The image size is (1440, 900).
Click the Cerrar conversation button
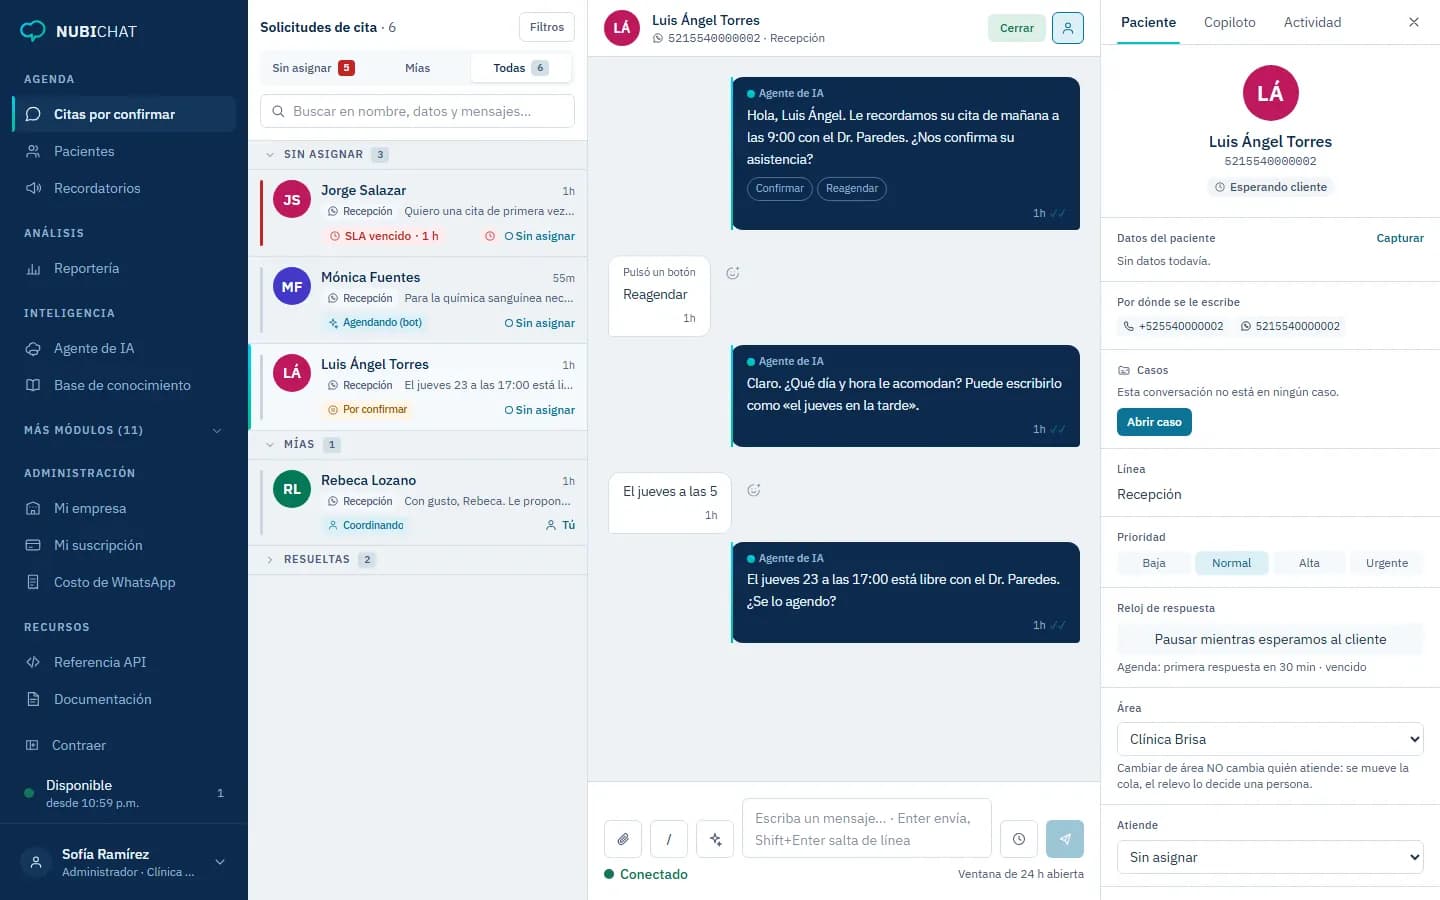coord(1017,28)
